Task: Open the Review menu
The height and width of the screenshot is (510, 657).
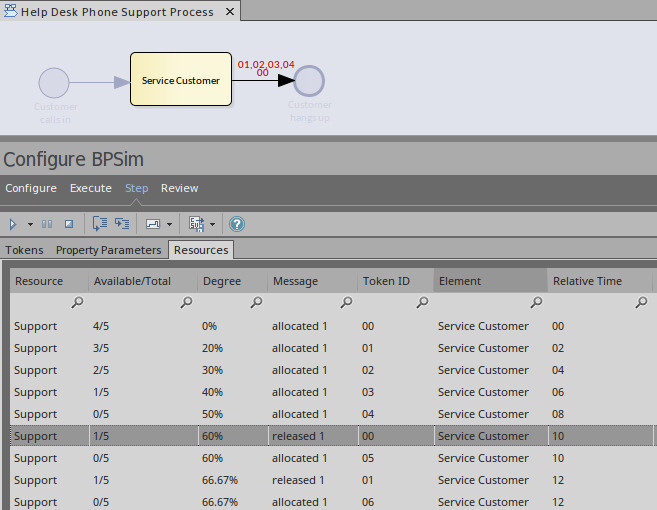Action: 180,188
